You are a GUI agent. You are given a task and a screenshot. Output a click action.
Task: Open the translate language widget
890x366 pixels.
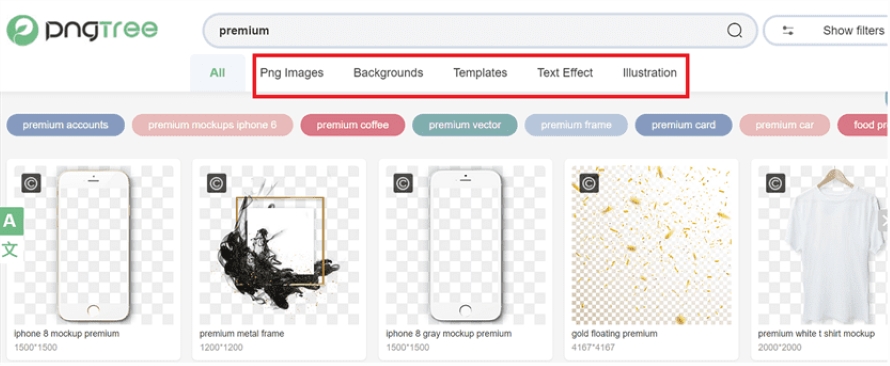pos(10,235)
